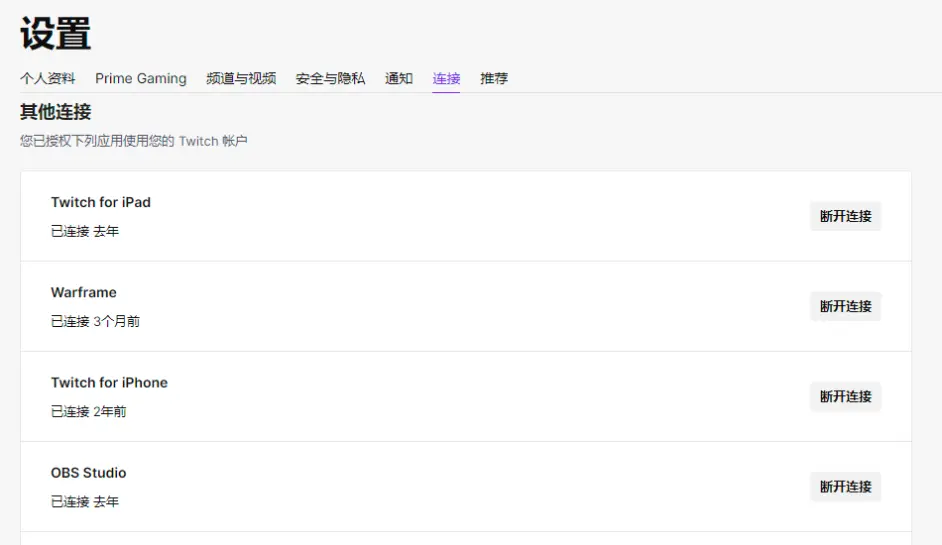942x545 pixels.
Task: Select the Warframe connection name
Action: pos(84,292)
